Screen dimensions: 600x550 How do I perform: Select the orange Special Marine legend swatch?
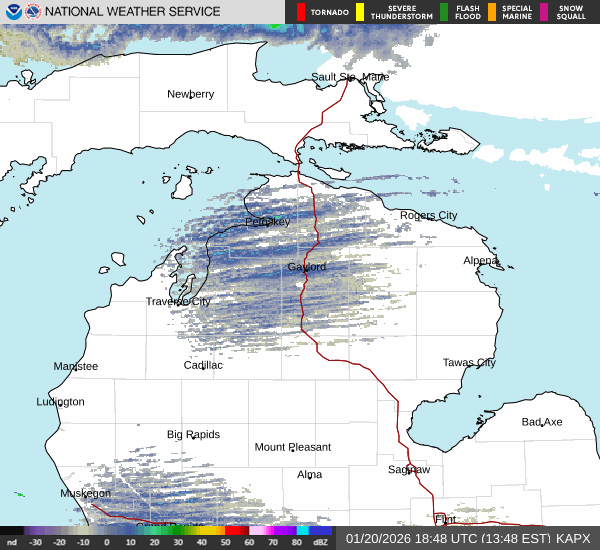tap(493, 12)
